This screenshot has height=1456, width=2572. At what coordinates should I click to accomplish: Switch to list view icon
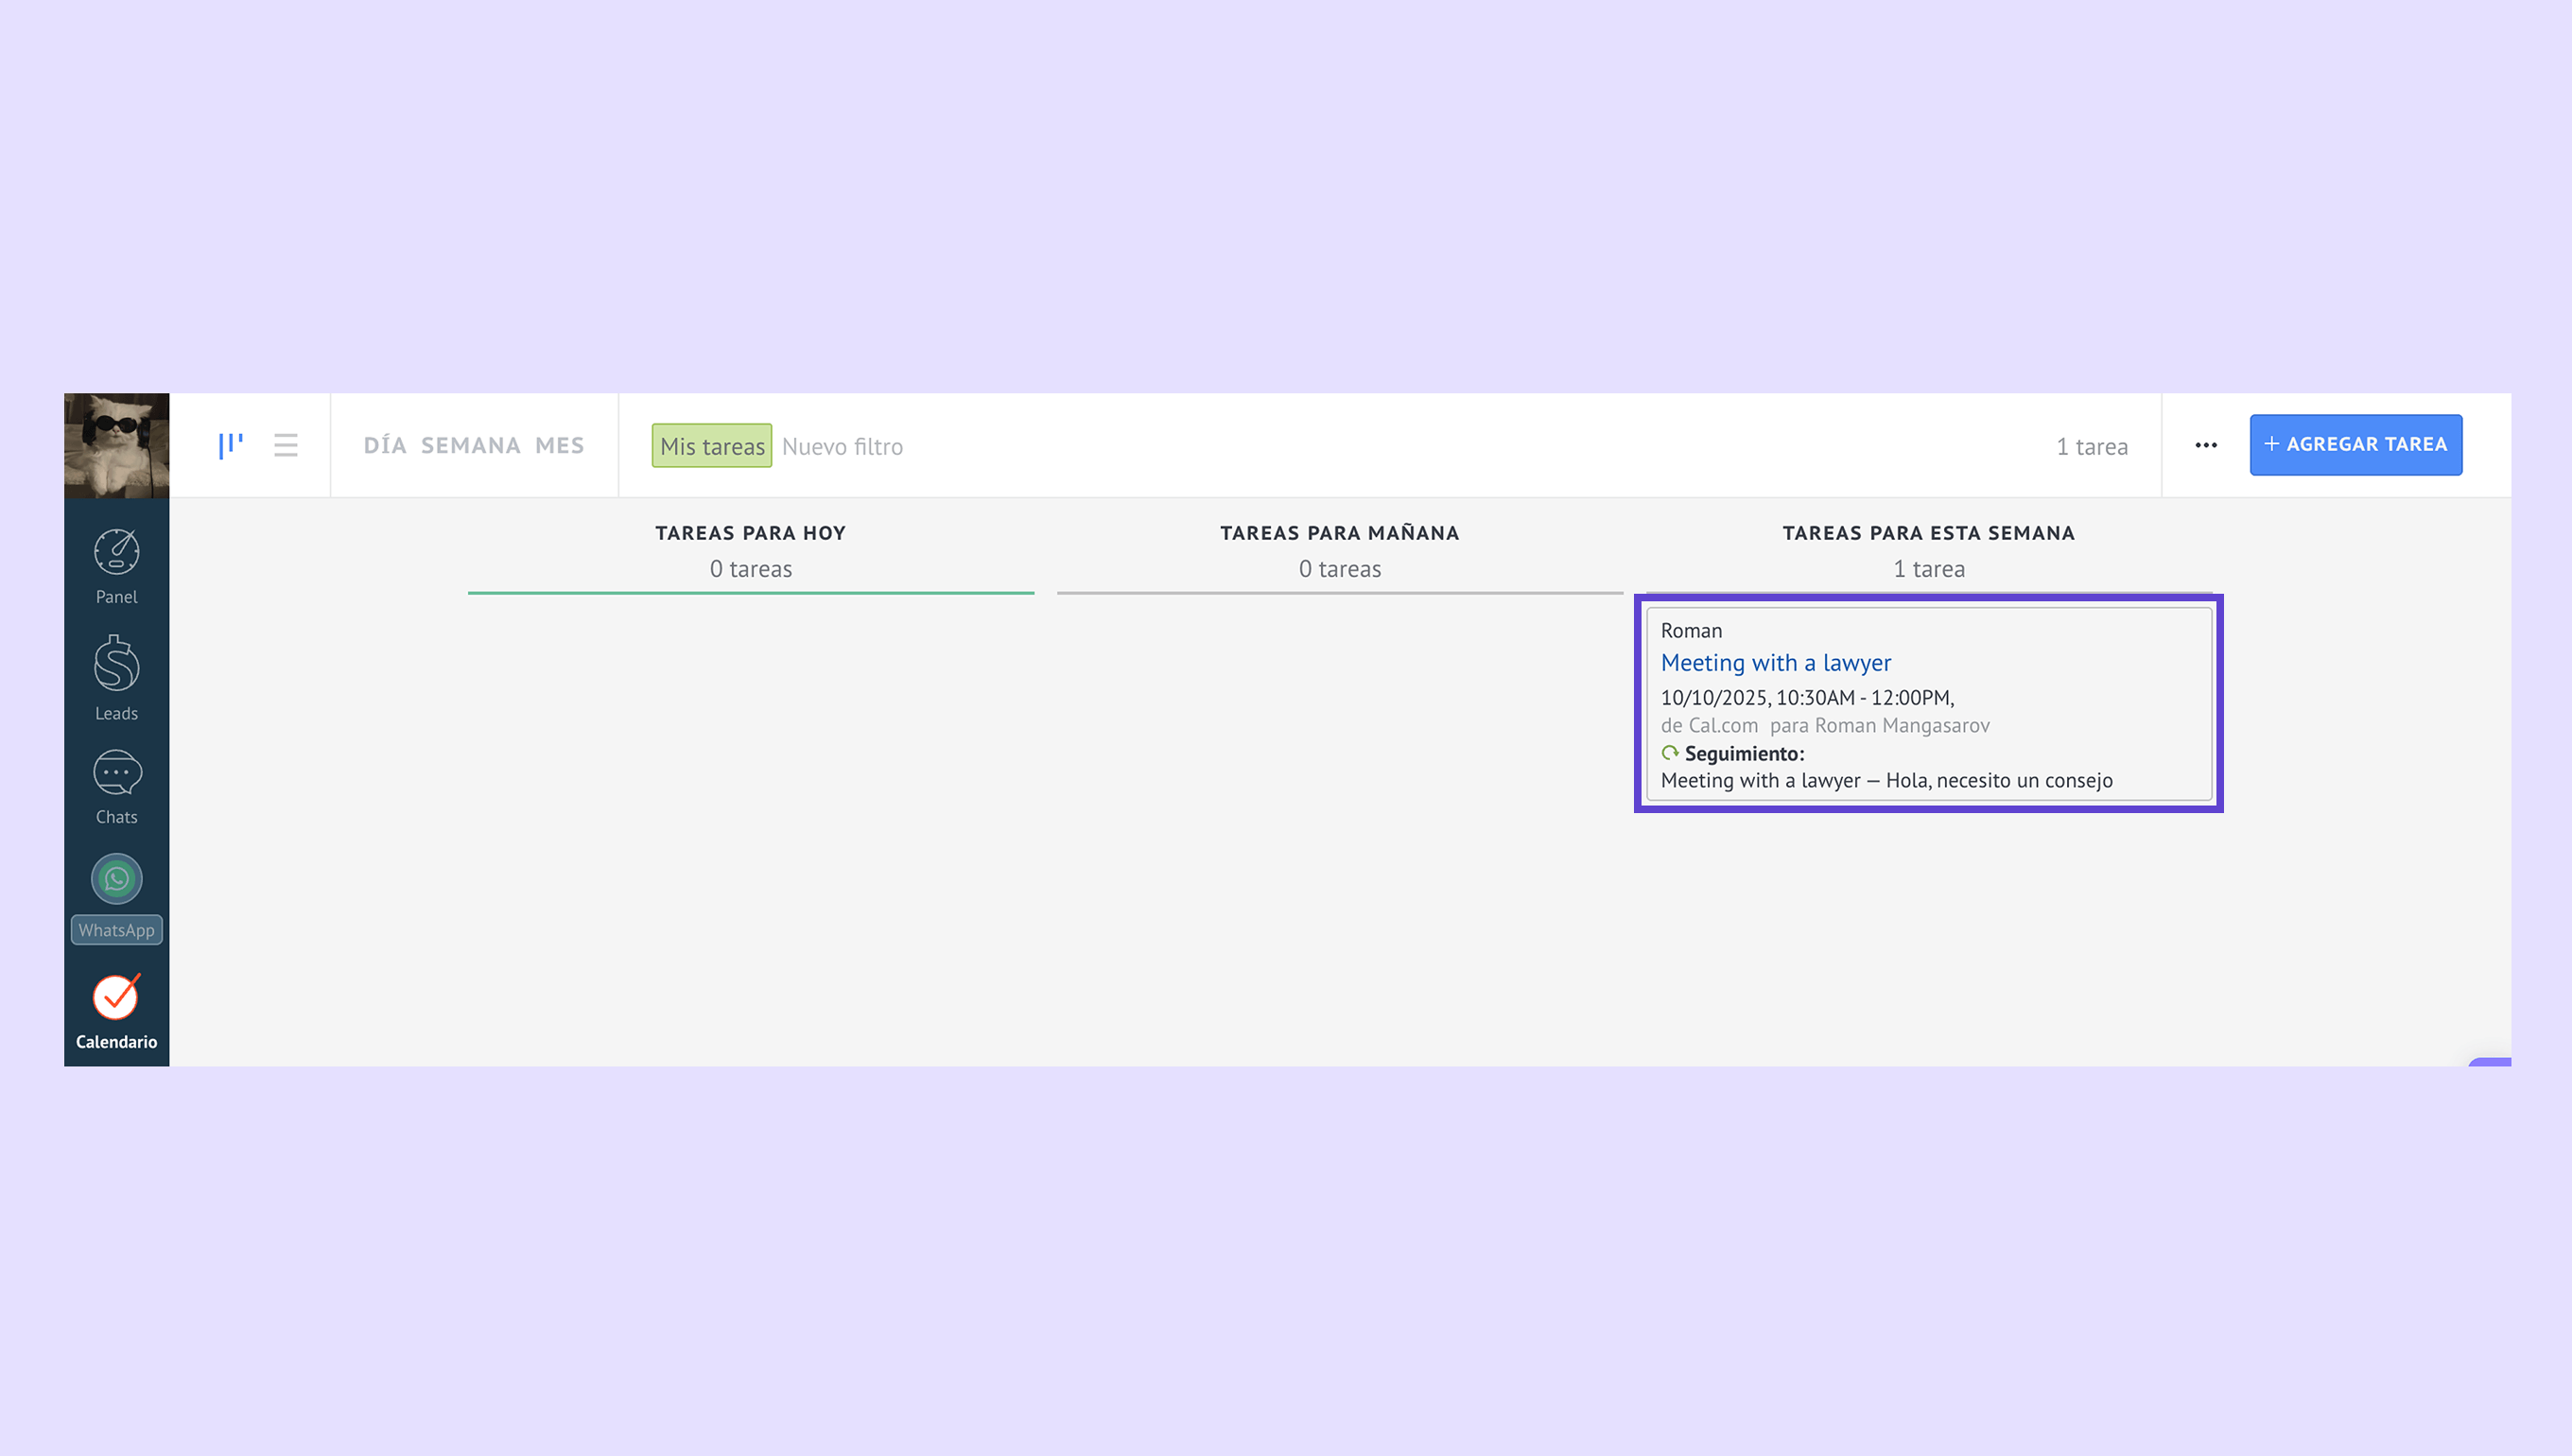286,445
